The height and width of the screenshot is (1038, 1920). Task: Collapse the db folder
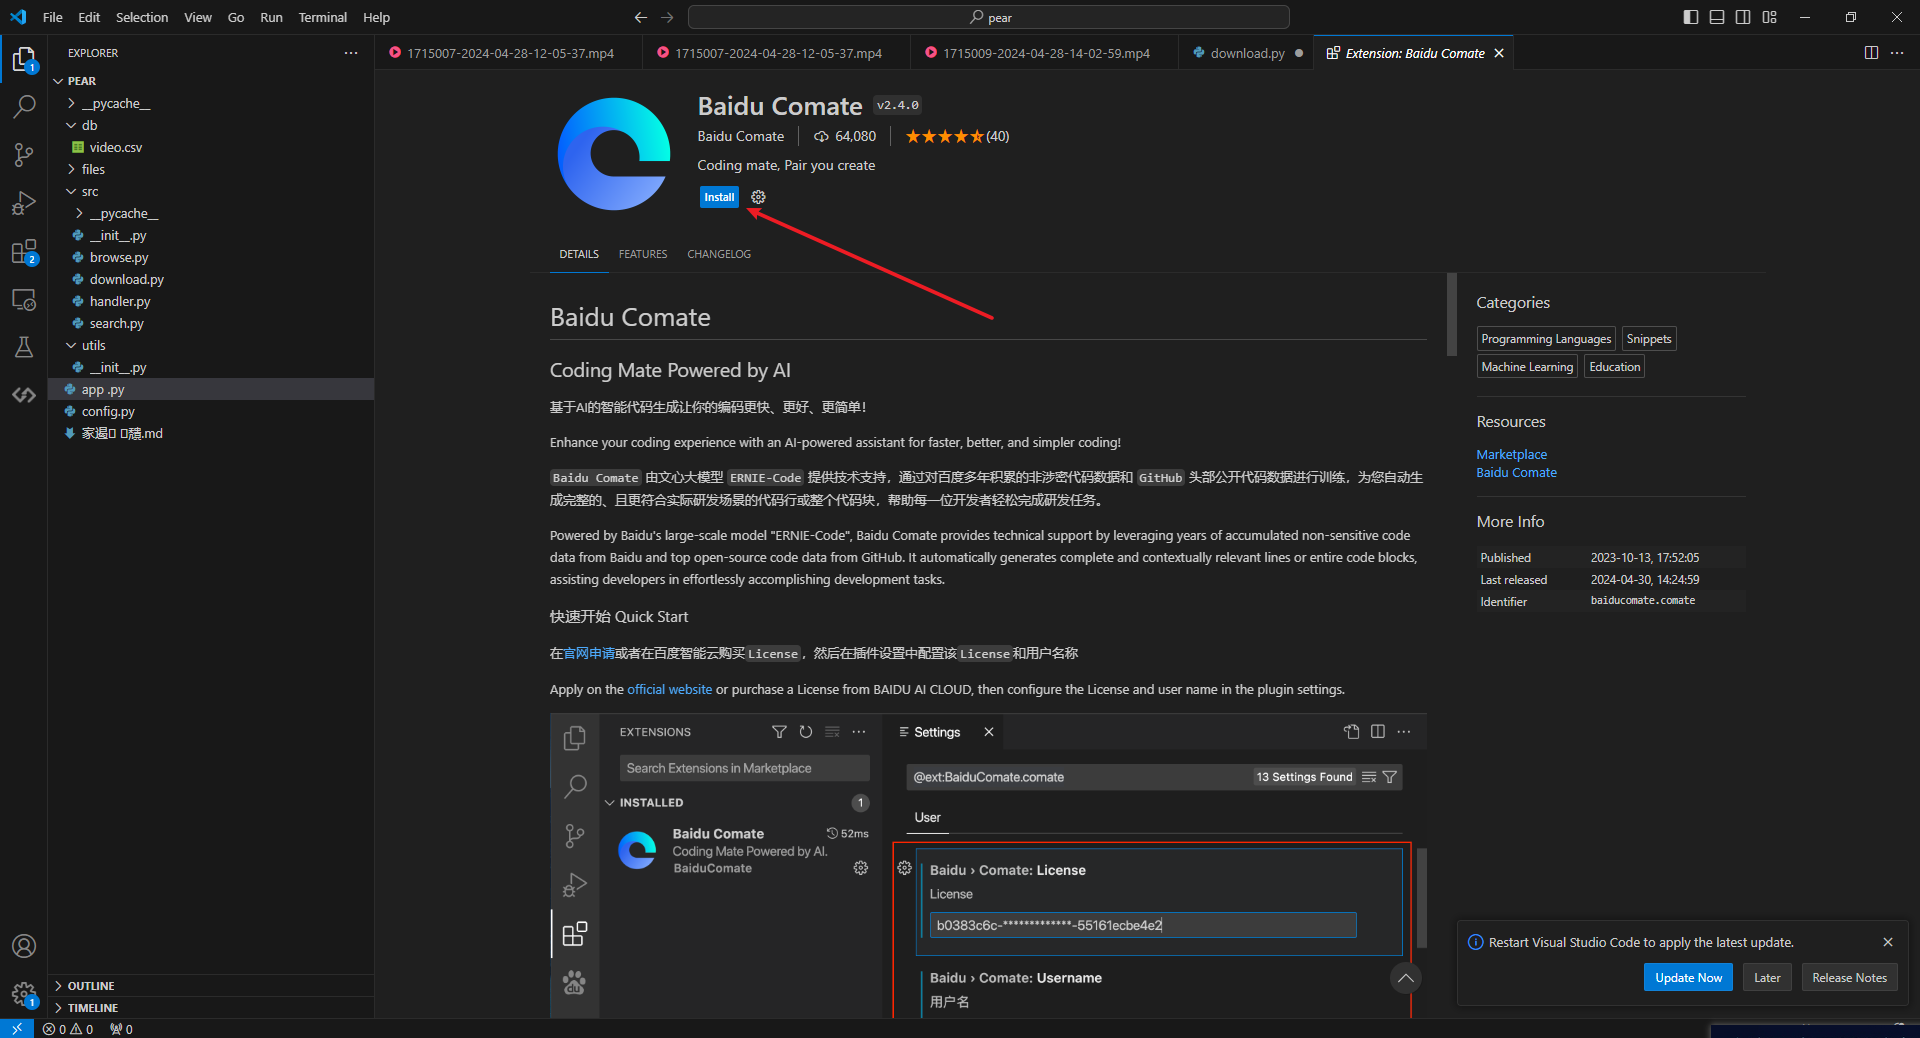coord(211,125)
